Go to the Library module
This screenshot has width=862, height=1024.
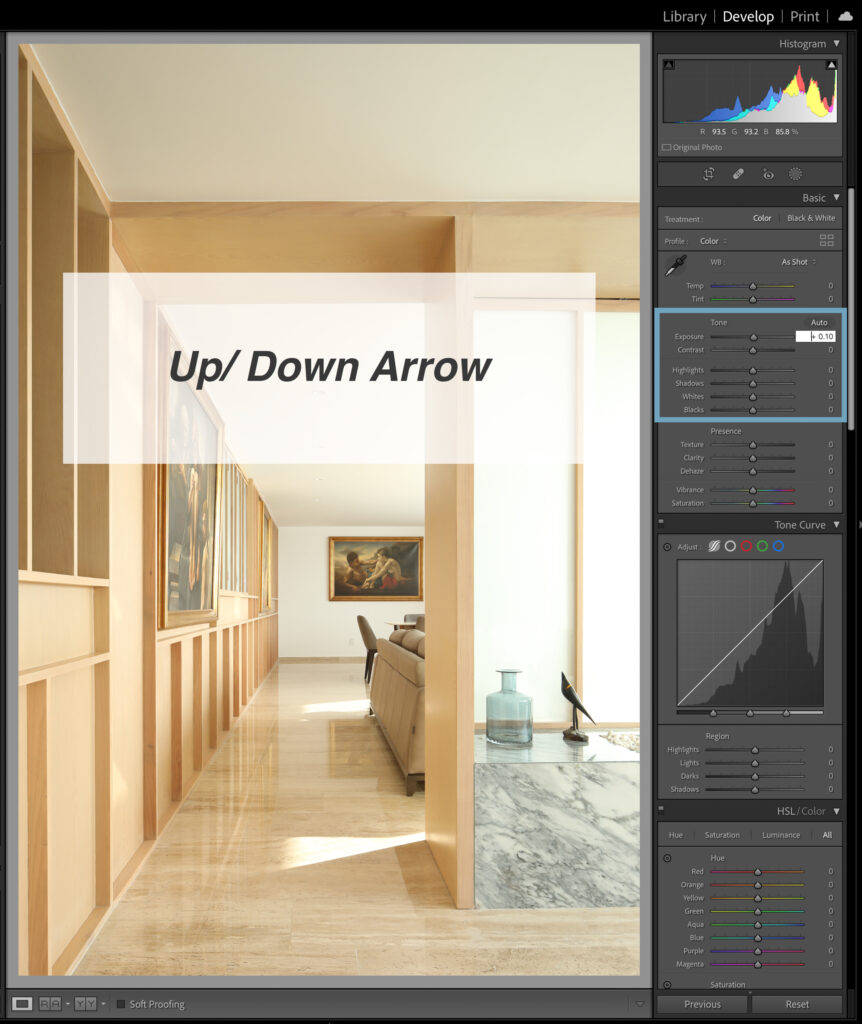684,16
